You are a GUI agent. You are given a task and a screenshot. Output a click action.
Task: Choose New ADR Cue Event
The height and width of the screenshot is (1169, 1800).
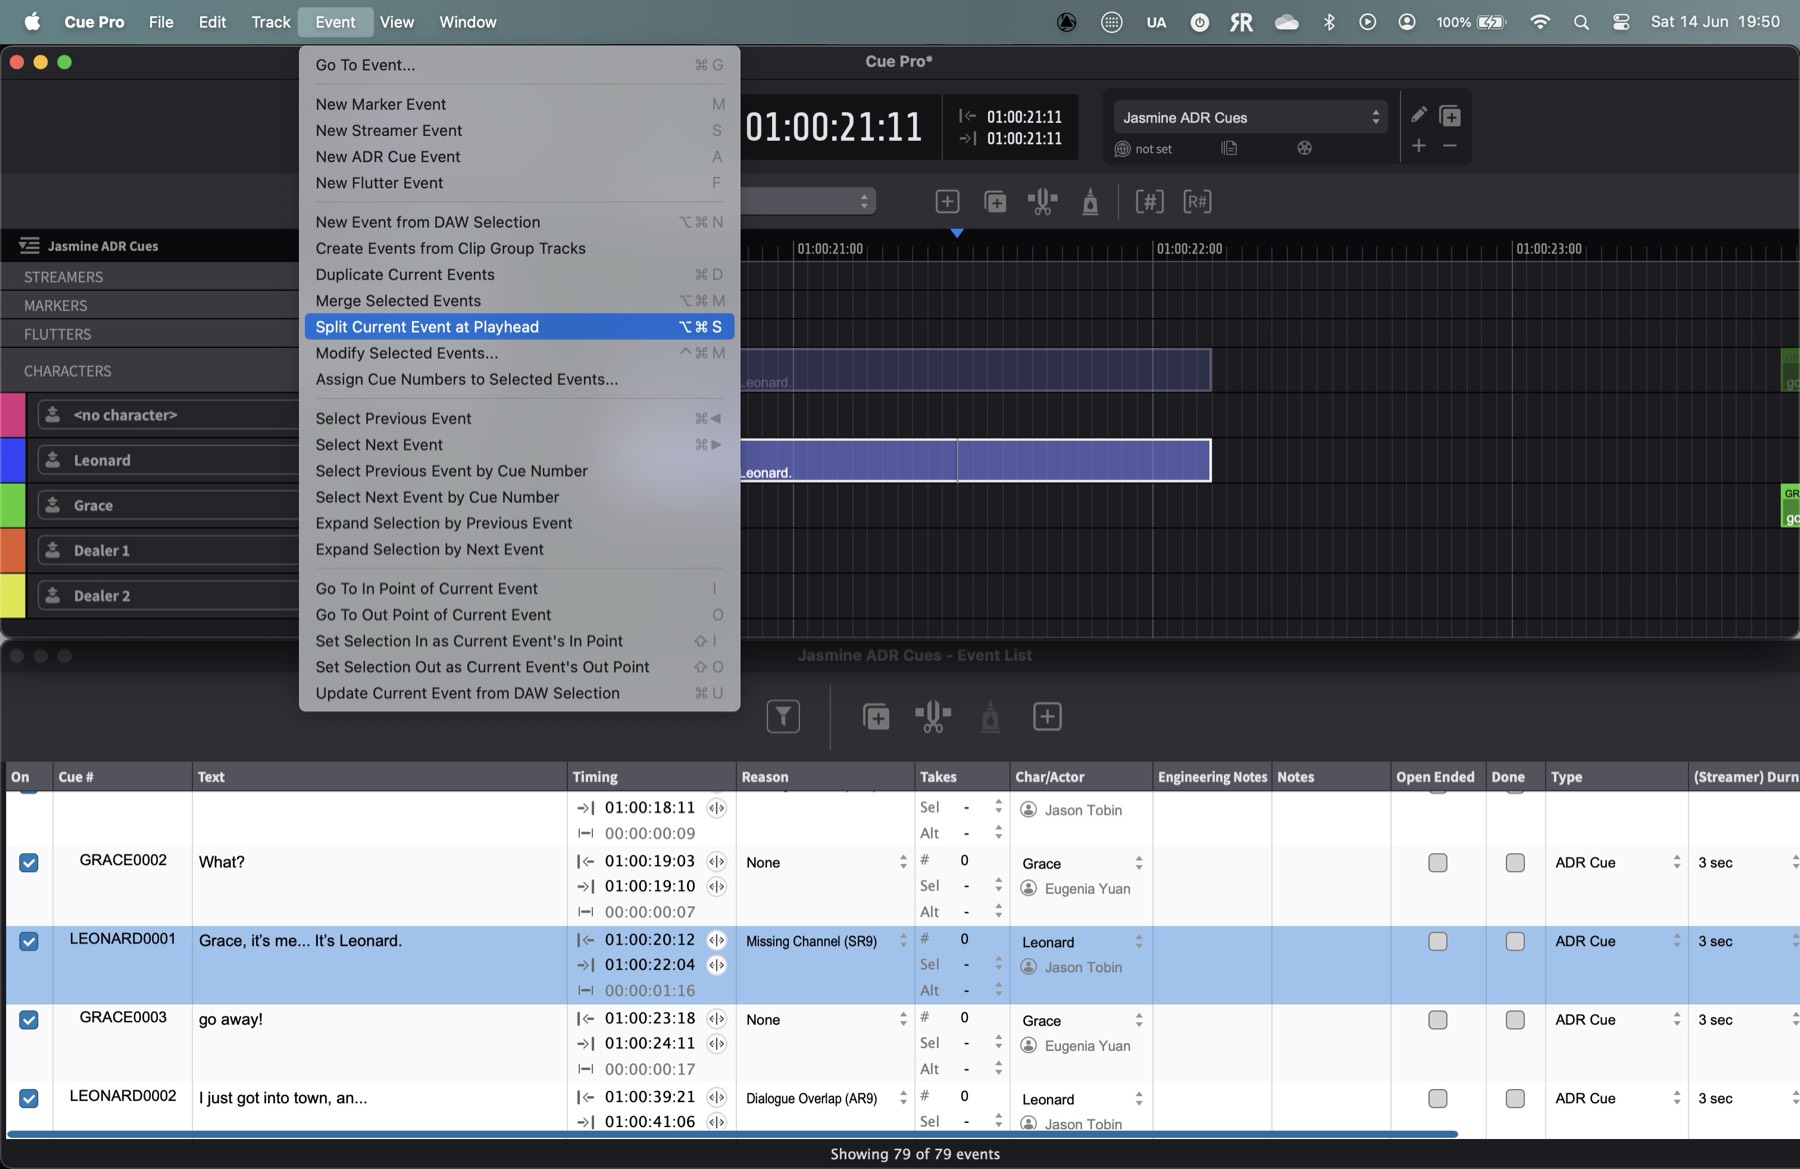519,157
